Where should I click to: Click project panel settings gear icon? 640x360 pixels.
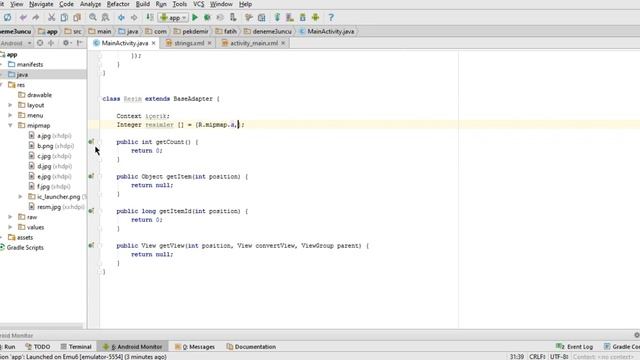click(66, 43)
